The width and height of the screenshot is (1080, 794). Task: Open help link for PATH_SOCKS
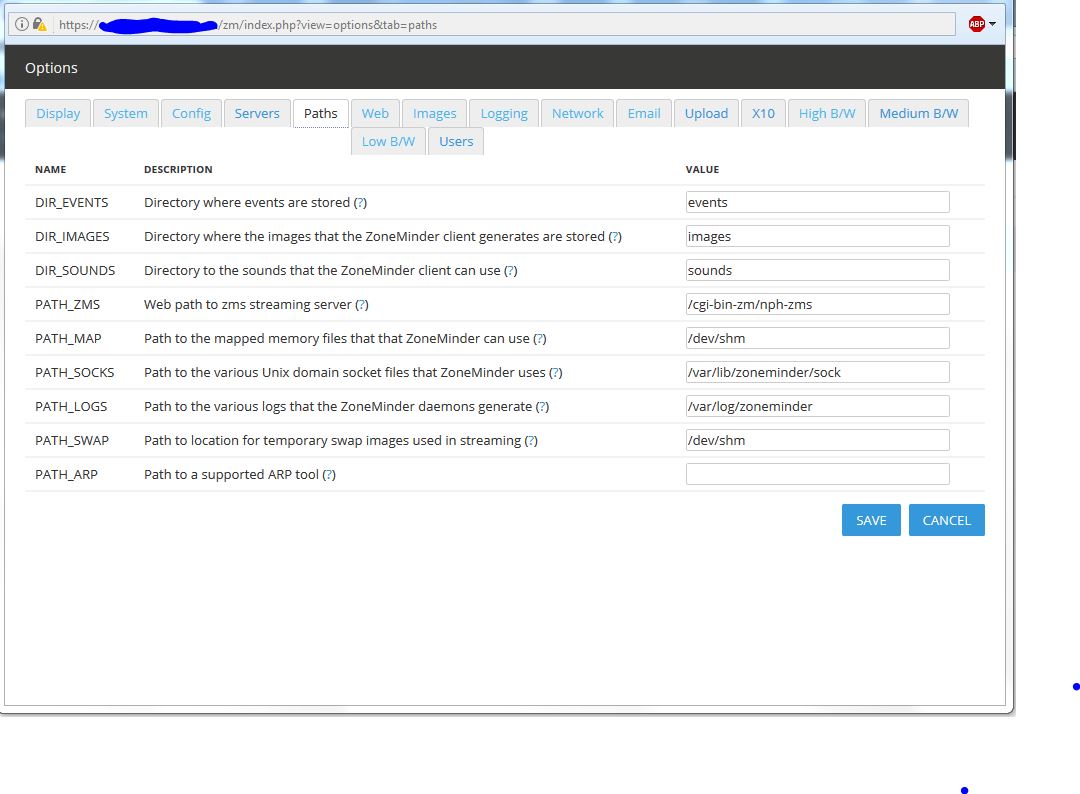[556, 373]
